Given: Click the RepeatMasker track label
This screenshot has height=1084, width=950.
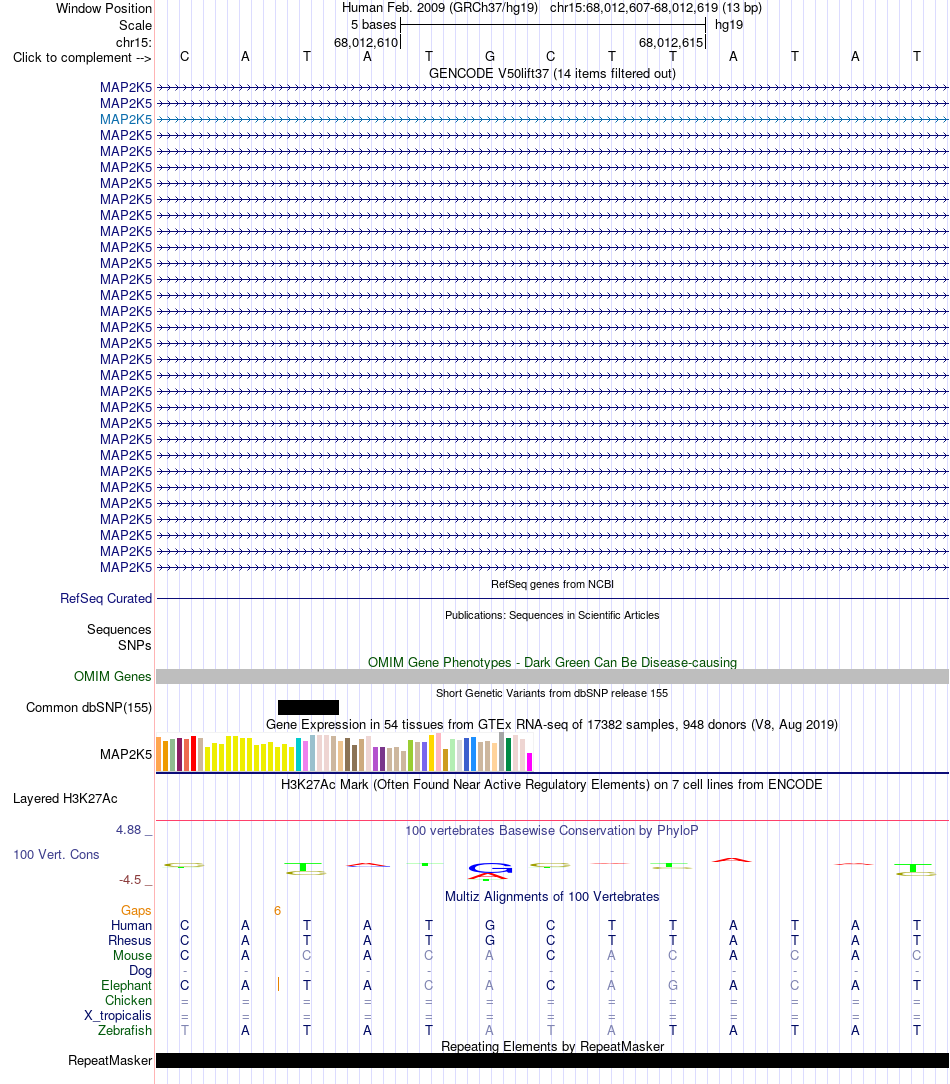Looking at the screenshot, I should coord(110,1060).
